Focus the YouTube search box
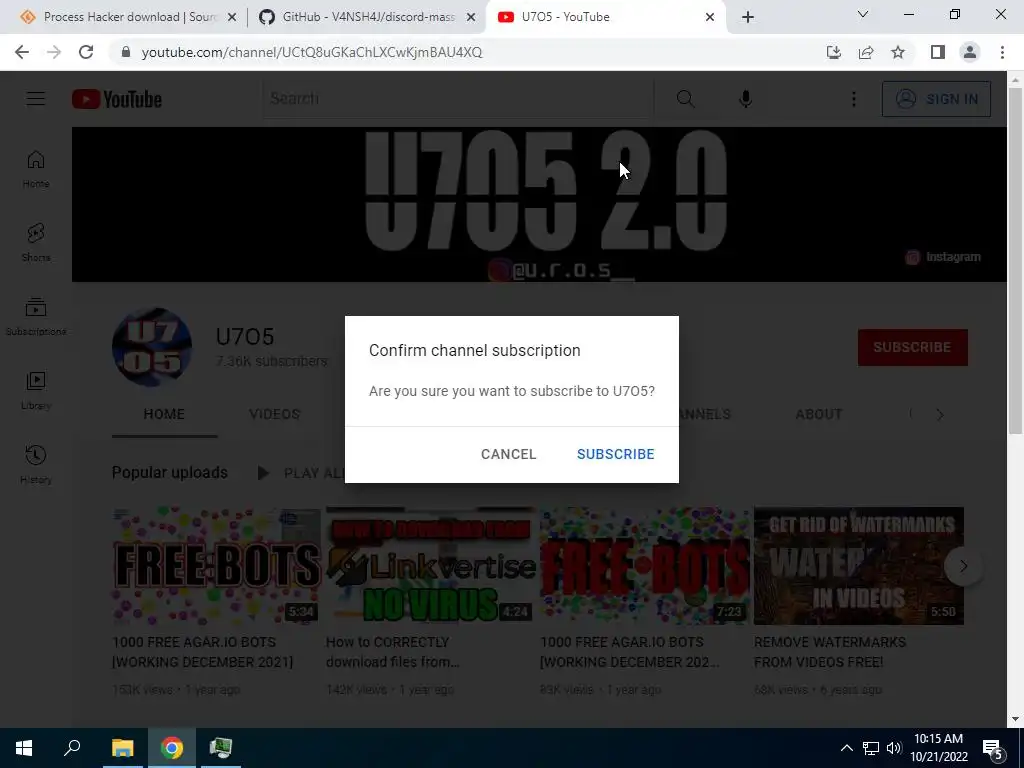The image size is (1024, 768). (x=457, y=99)
